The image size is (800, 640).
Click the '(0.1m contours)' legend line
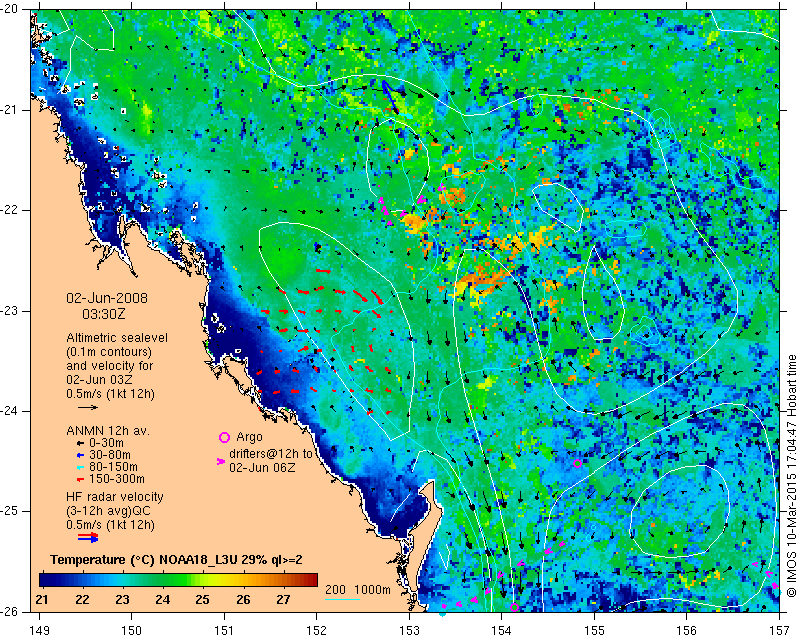pyautogui.click(x=109, y=352)
